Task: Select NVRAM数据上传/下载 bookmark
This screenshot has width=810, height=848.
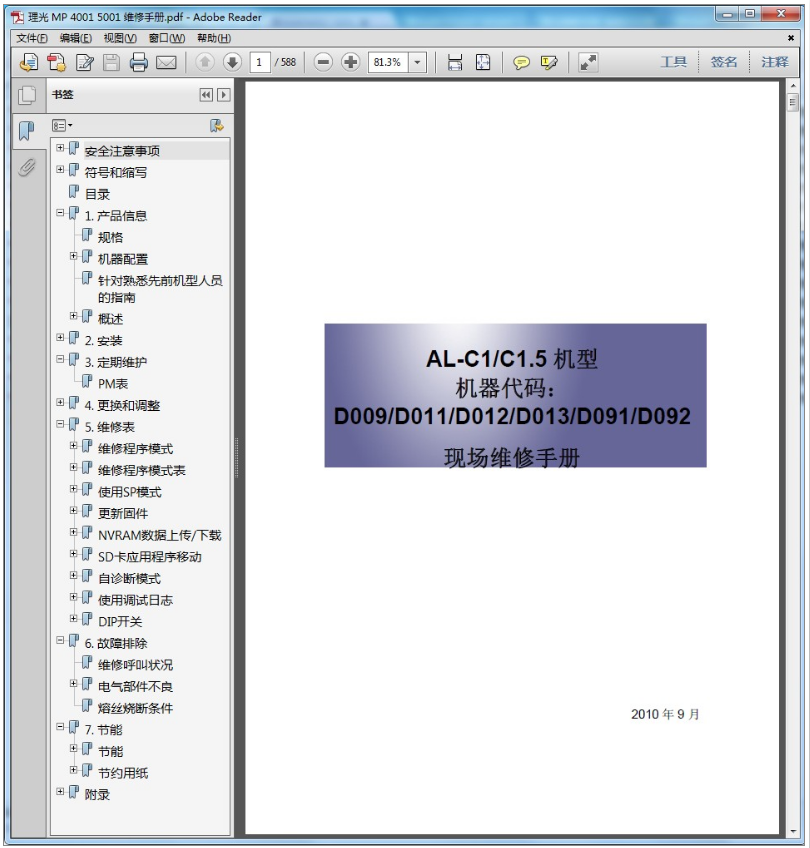Action: tap(160, 535)
